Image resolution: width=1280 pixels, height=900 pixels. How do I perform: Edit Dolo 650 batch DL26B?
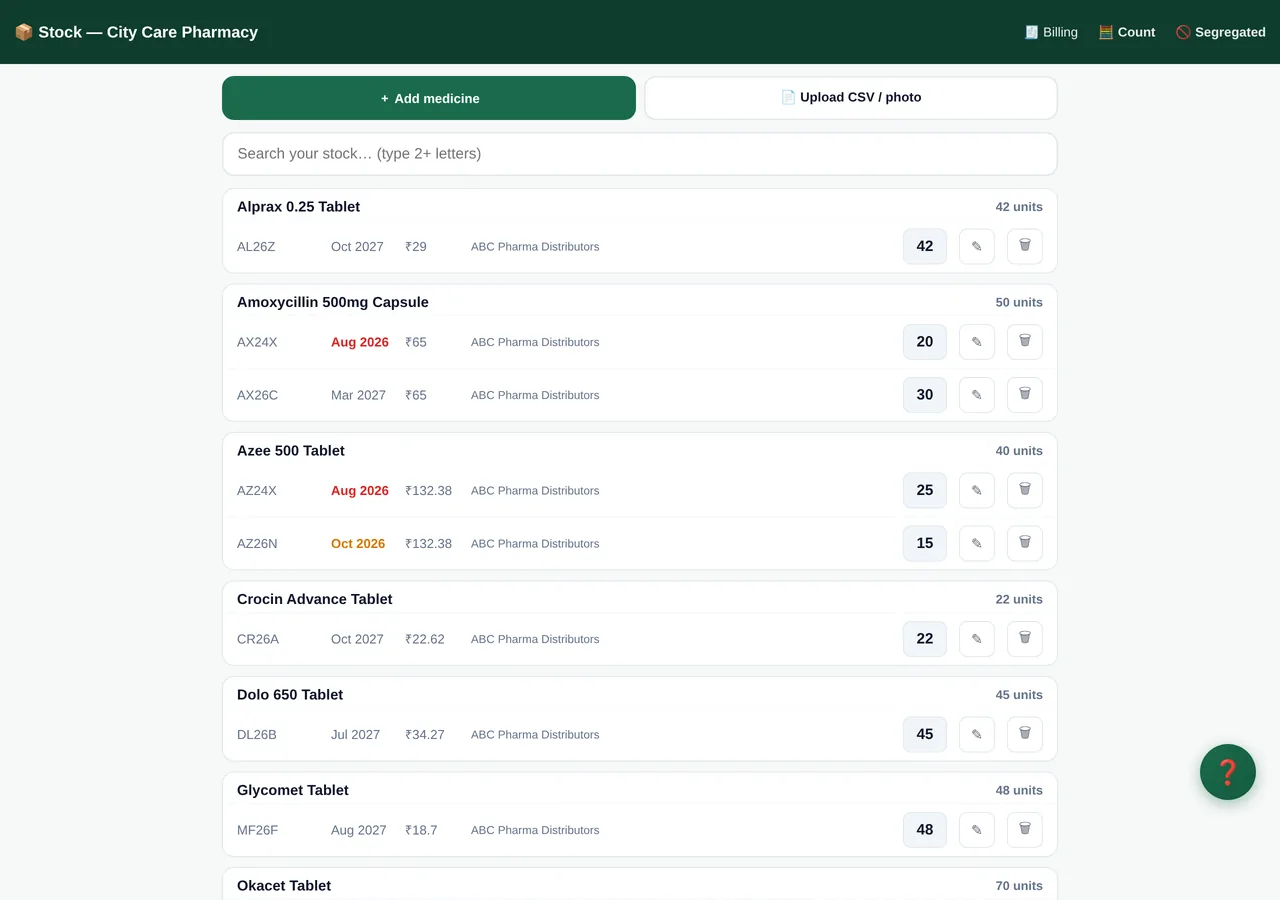(x=977, y=735)
